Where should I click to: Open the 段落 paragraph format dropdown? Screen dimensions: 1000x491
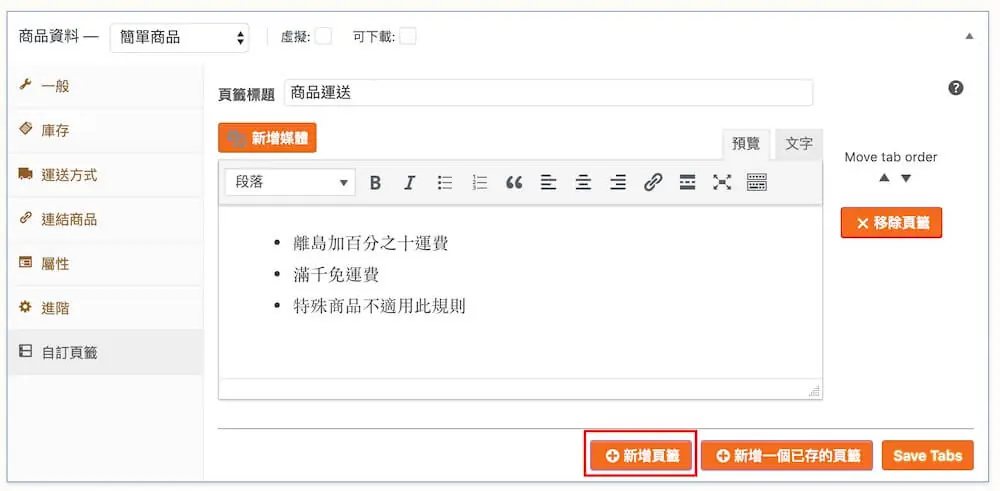pos(290,182)
